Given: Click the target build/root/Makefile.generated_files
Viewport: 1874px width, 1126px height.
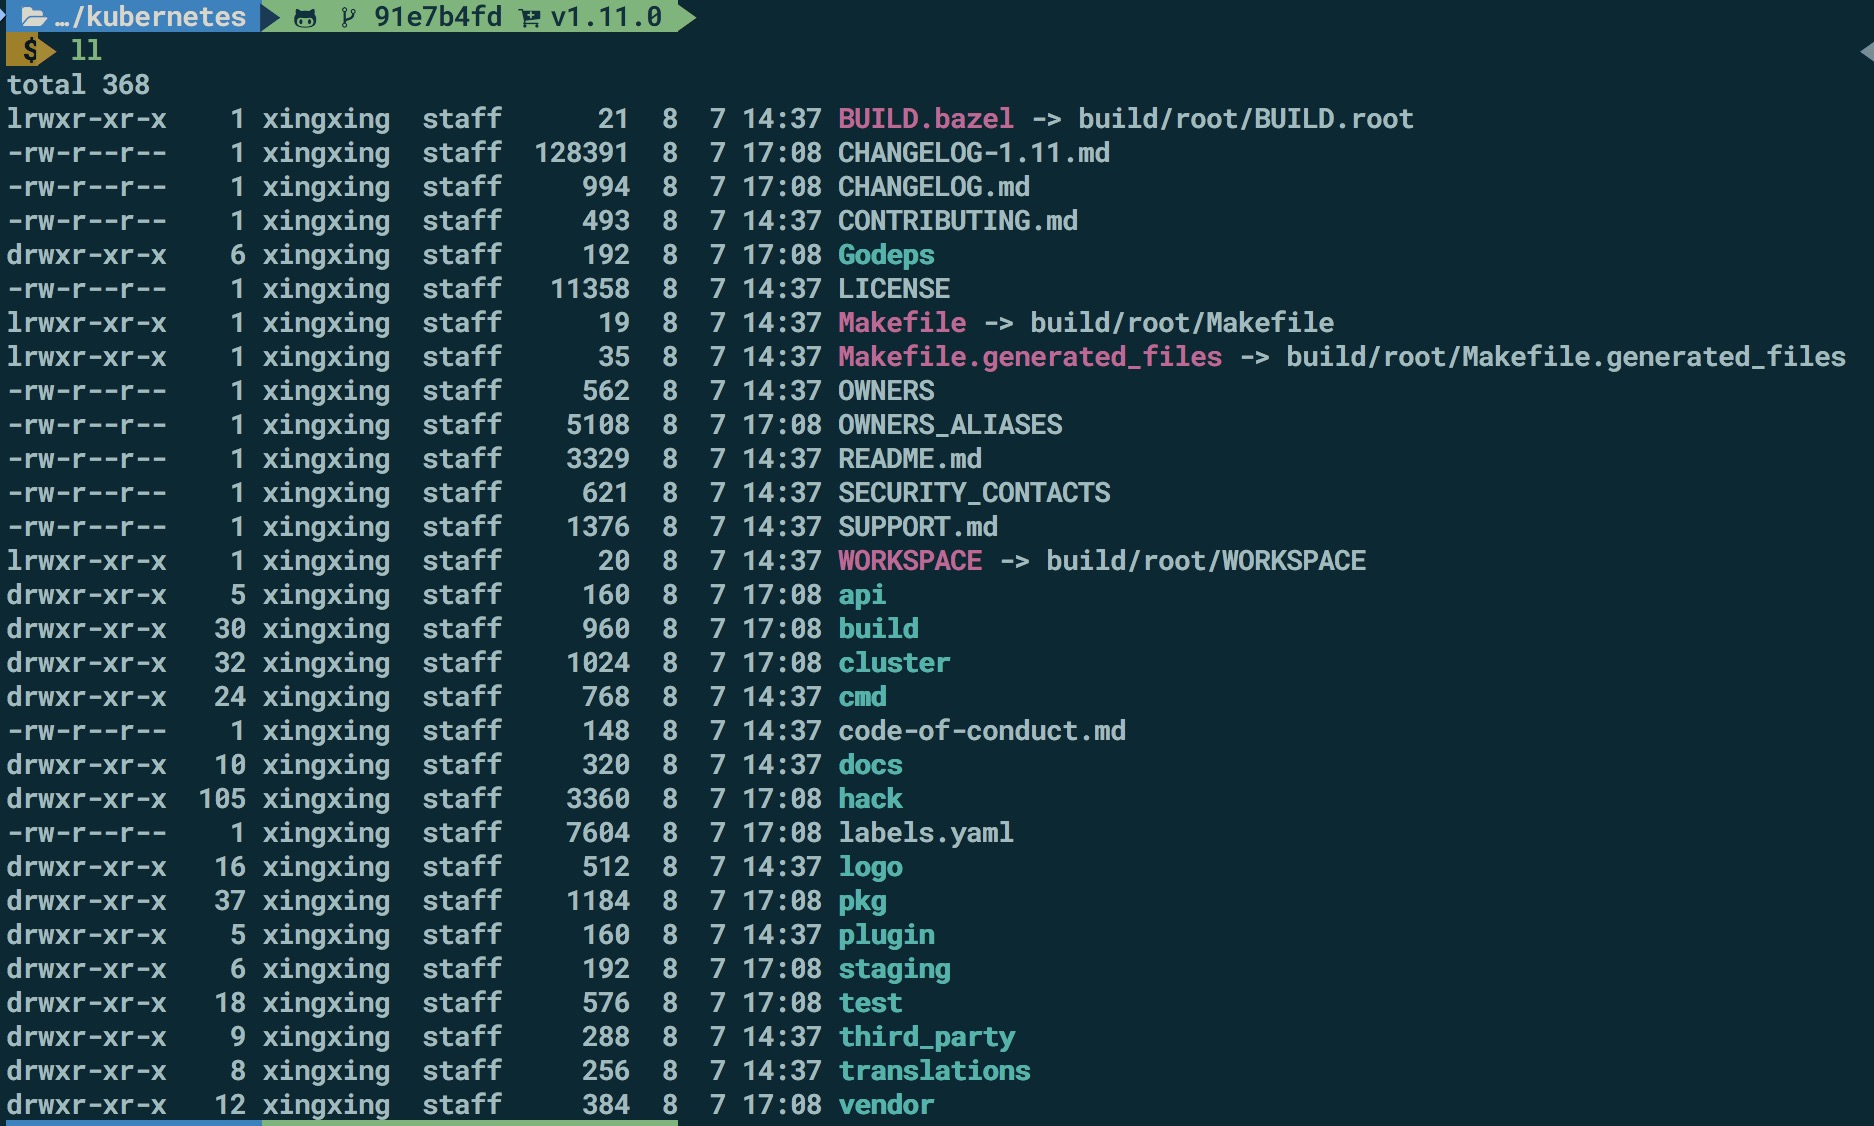Looking at the screenshot, I should click(1566, 357).
